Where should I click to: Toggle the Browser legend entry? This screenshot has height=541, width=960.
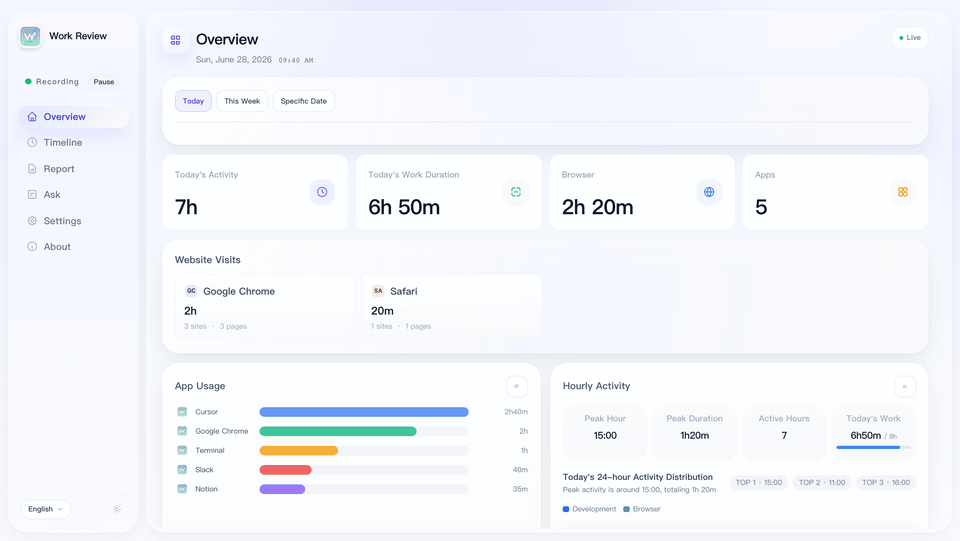(x=642, y=509)
